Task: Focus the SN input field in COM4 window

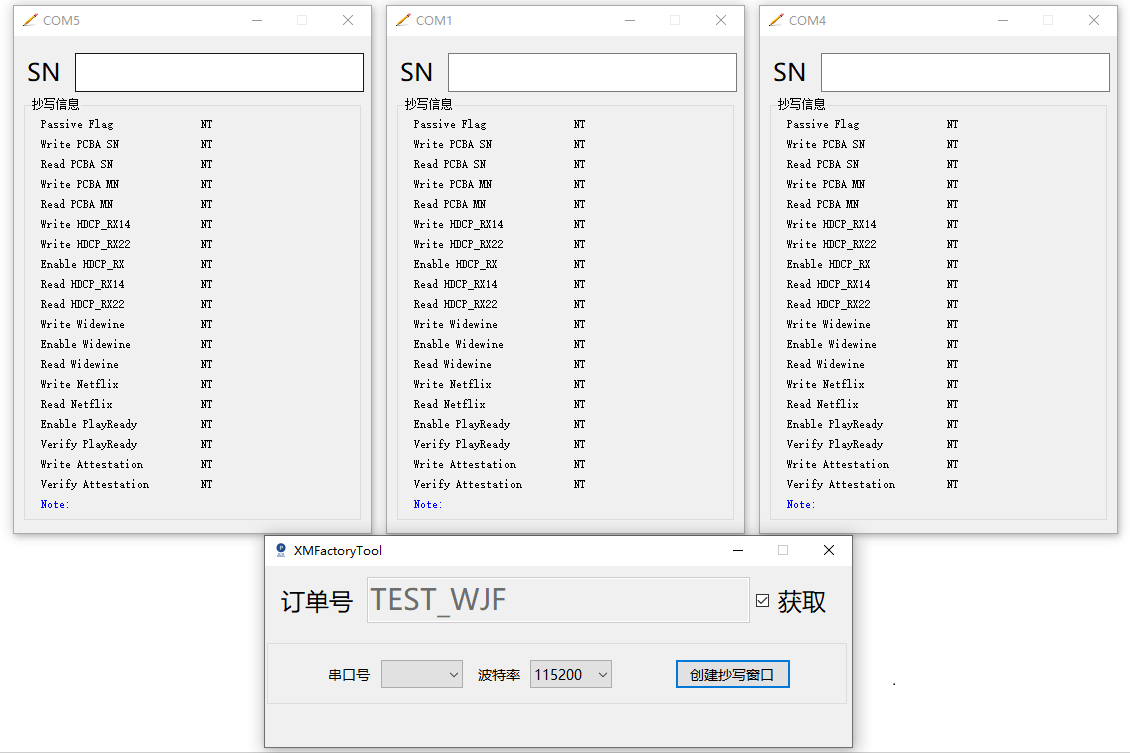Action: click(965, 72)
